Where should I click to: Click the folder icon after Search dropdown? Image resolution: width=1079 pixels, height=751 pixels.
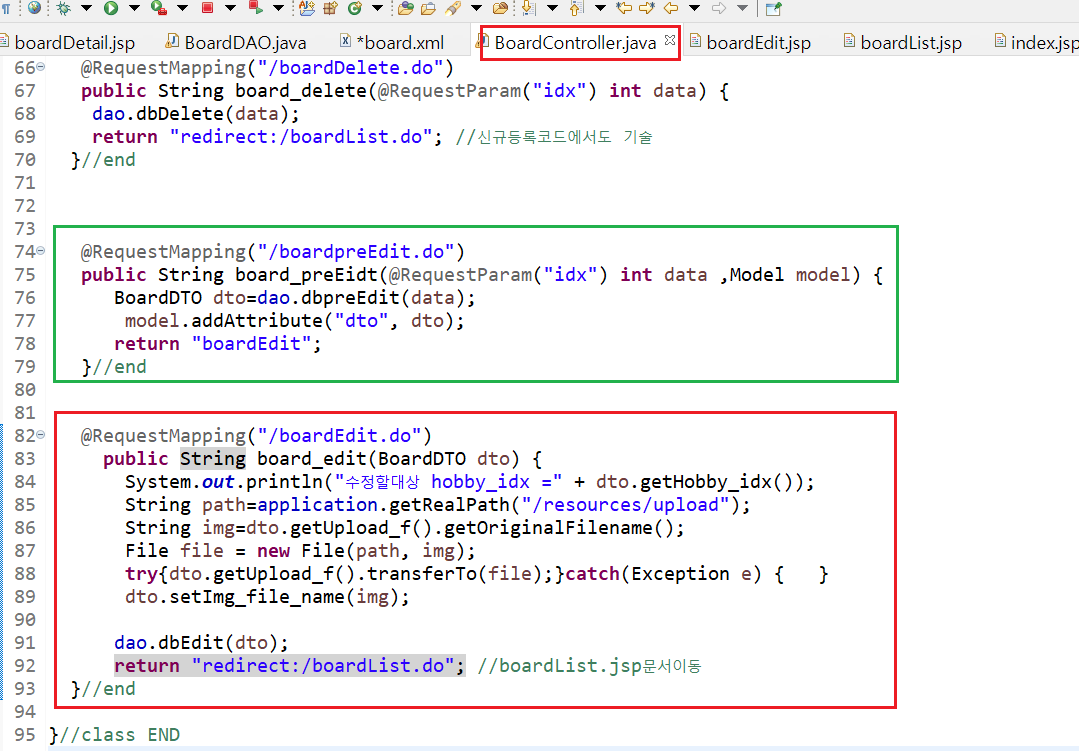tap(501, 8)
